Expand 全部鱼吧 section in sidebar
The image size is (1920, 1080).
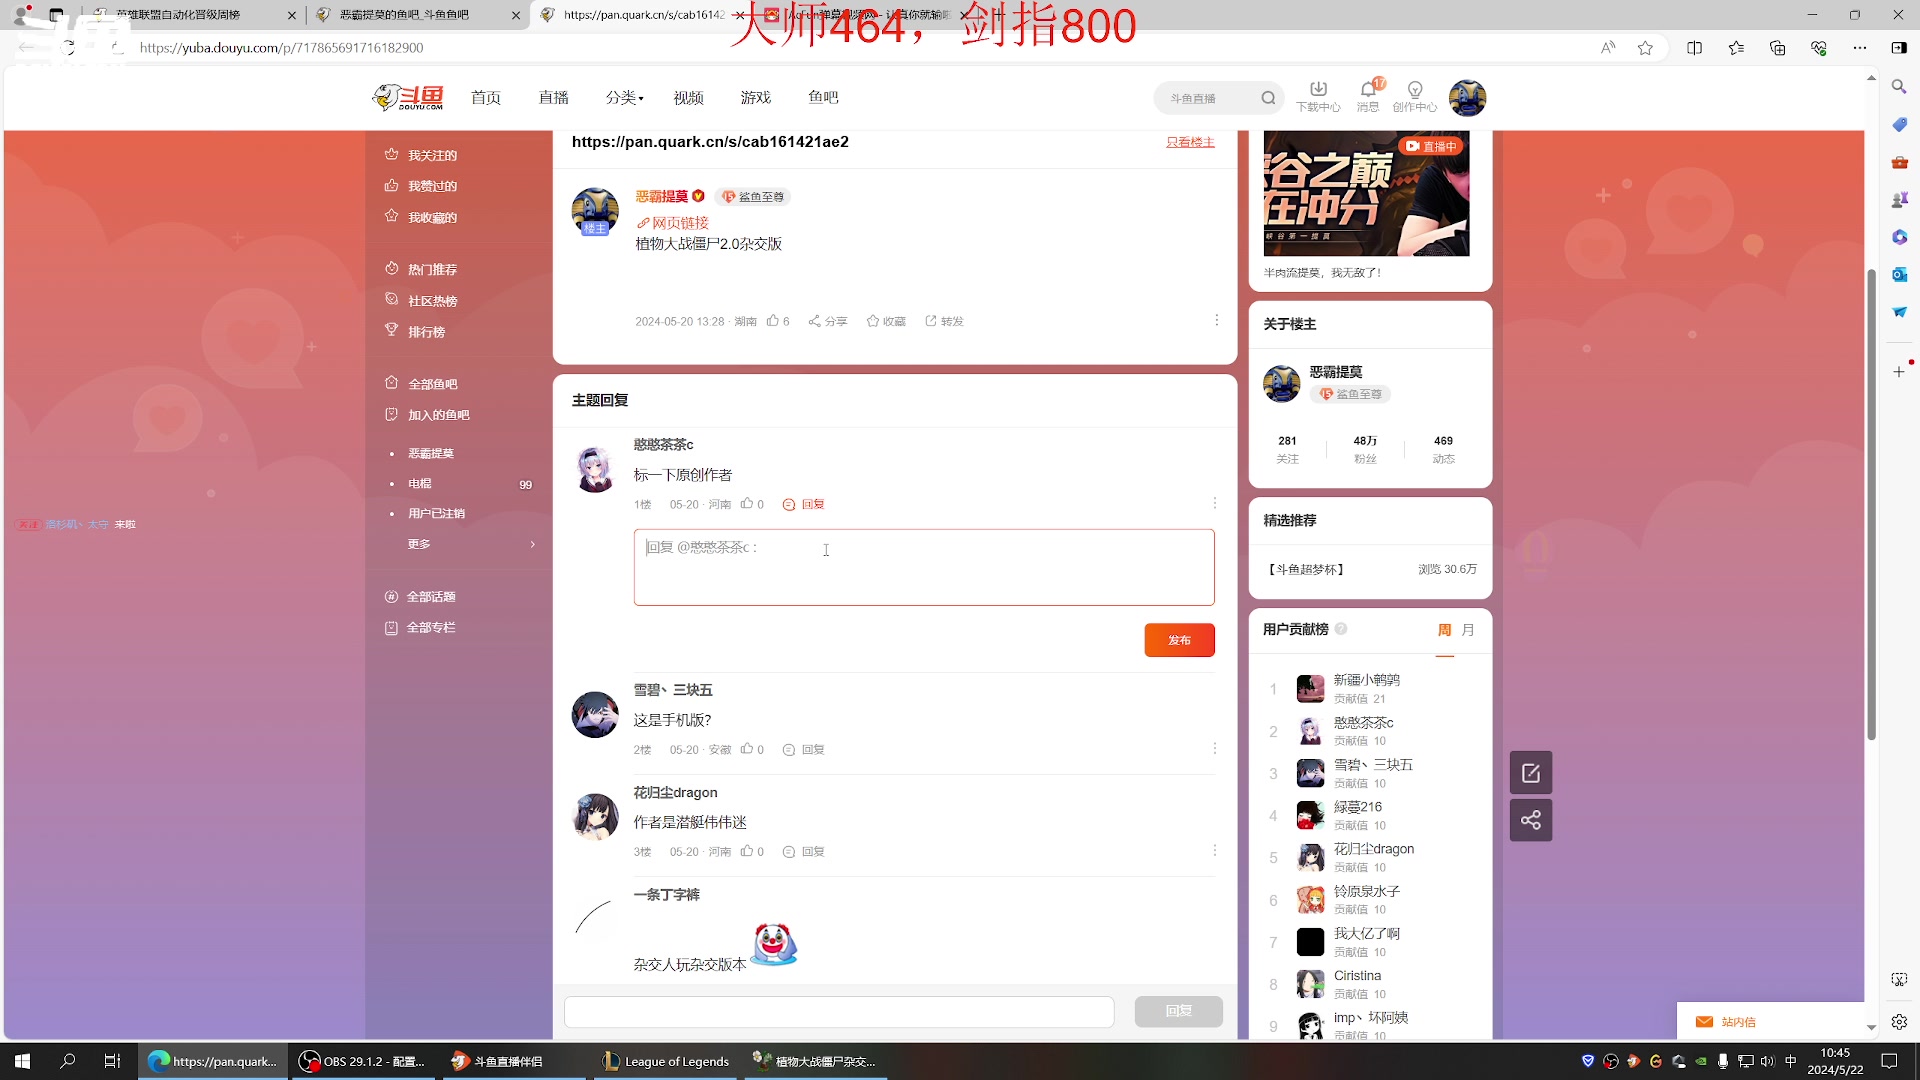[x=433, y=384]
